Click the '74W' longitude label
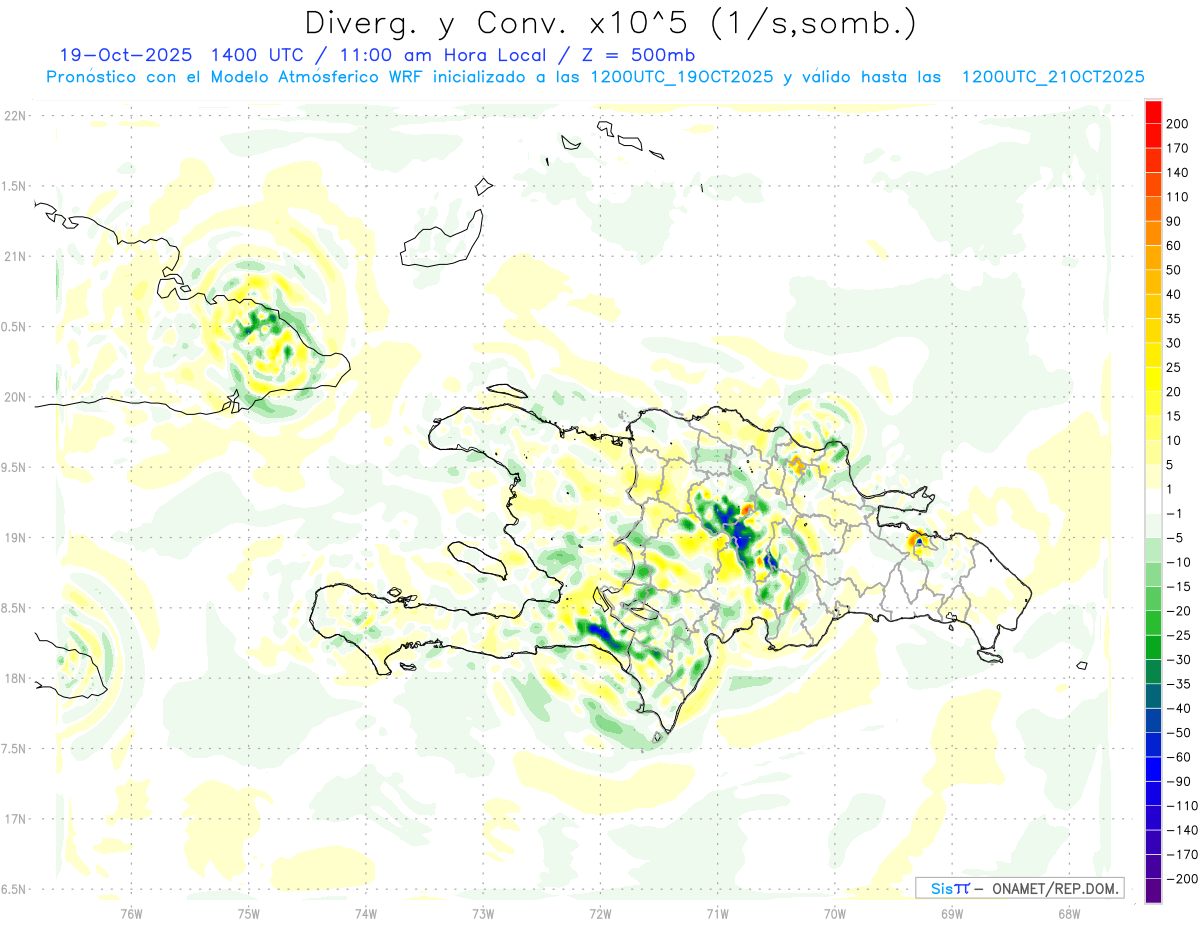The height and width of the screenshot is (927, 1200). (366, 912)
